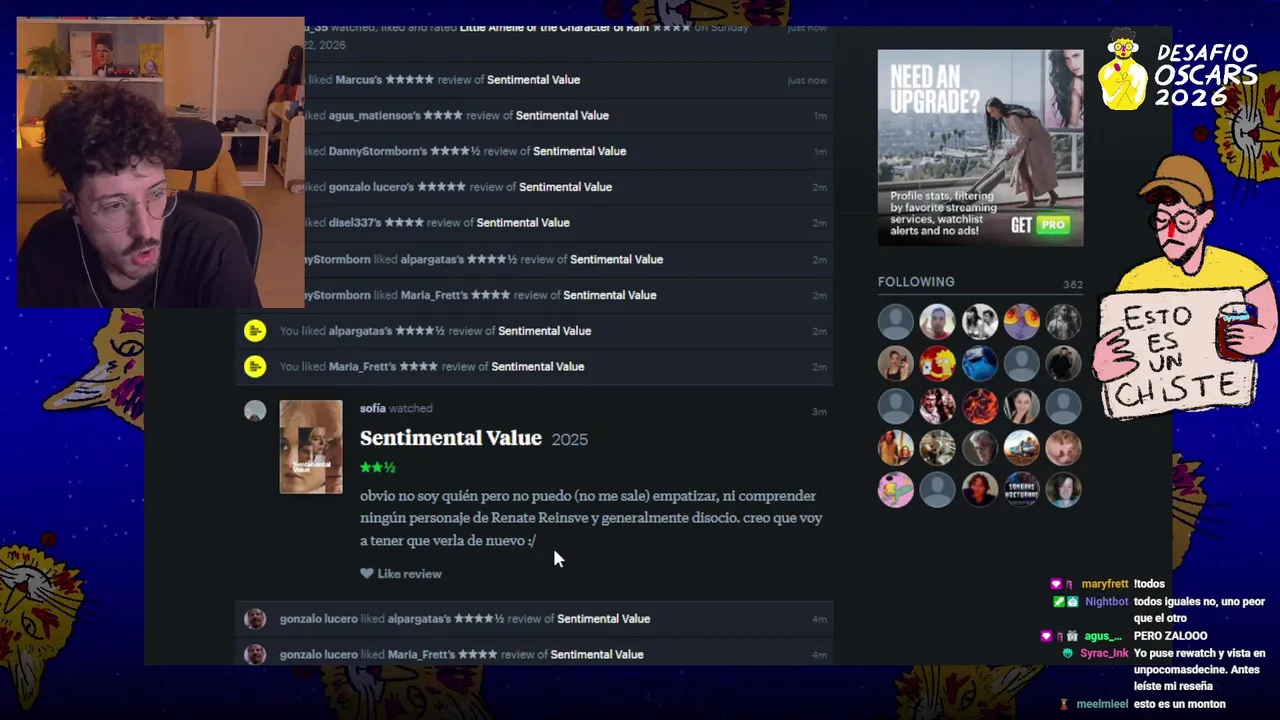This screenshot has width=1280, height=720.
Task: Open the grey-haired man with glasses avatar
Action: (980, 448)
